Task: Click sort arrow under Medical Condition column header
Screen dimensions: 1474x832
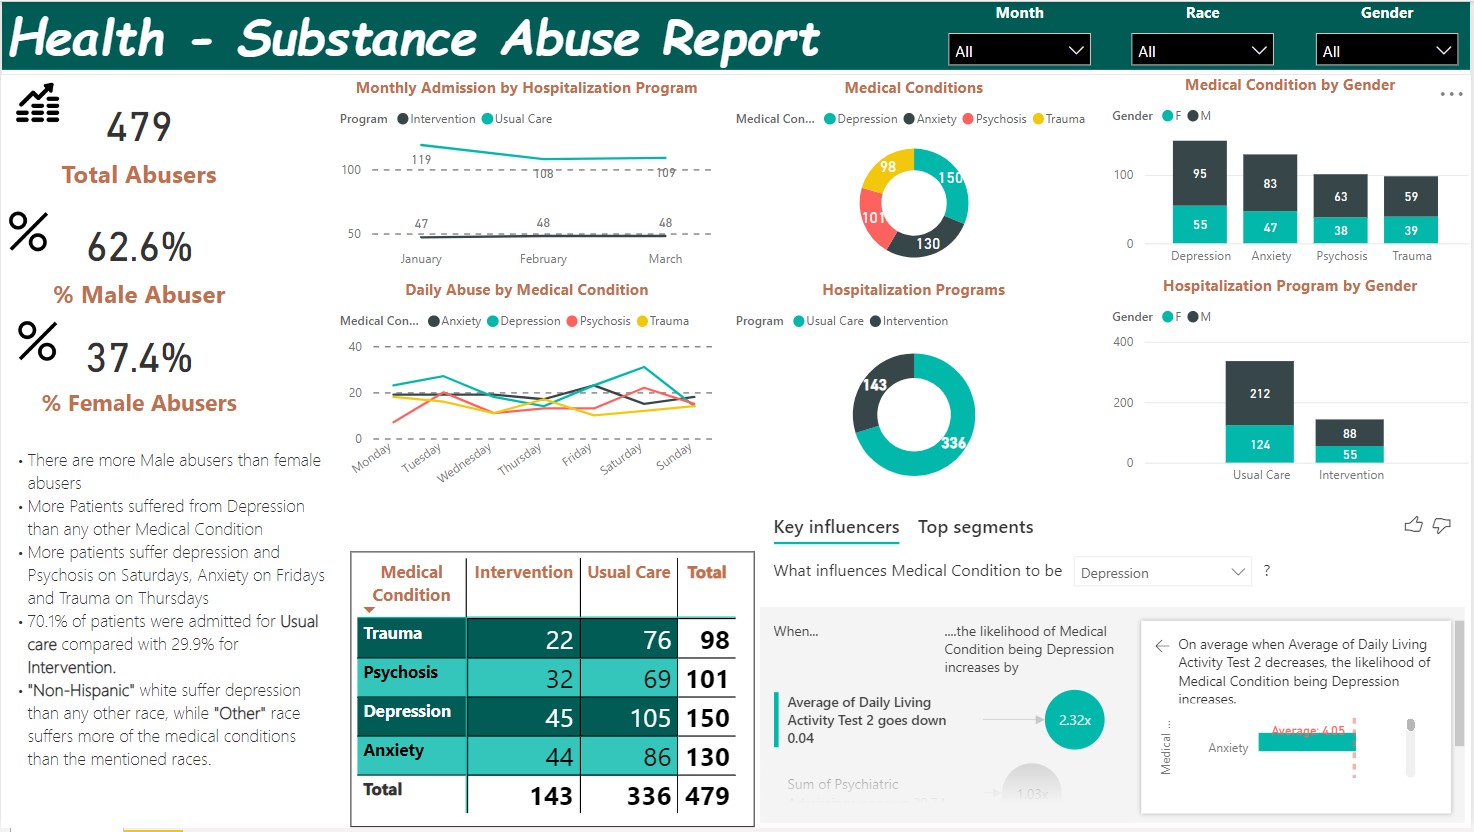Action: [369, 609]
